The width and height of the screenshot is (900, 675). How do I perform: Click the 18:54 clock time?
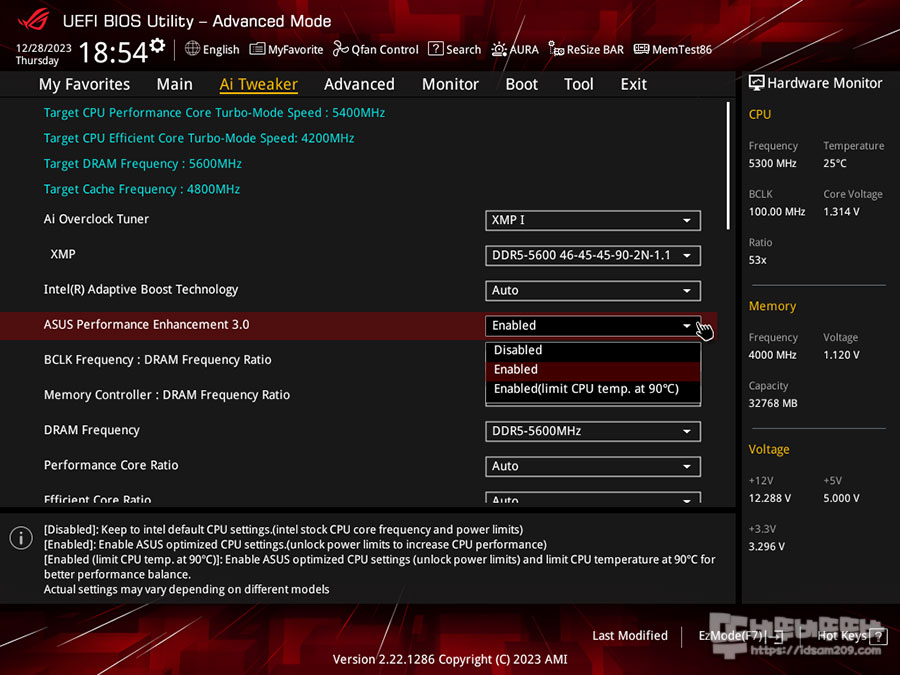pos(112,53)
